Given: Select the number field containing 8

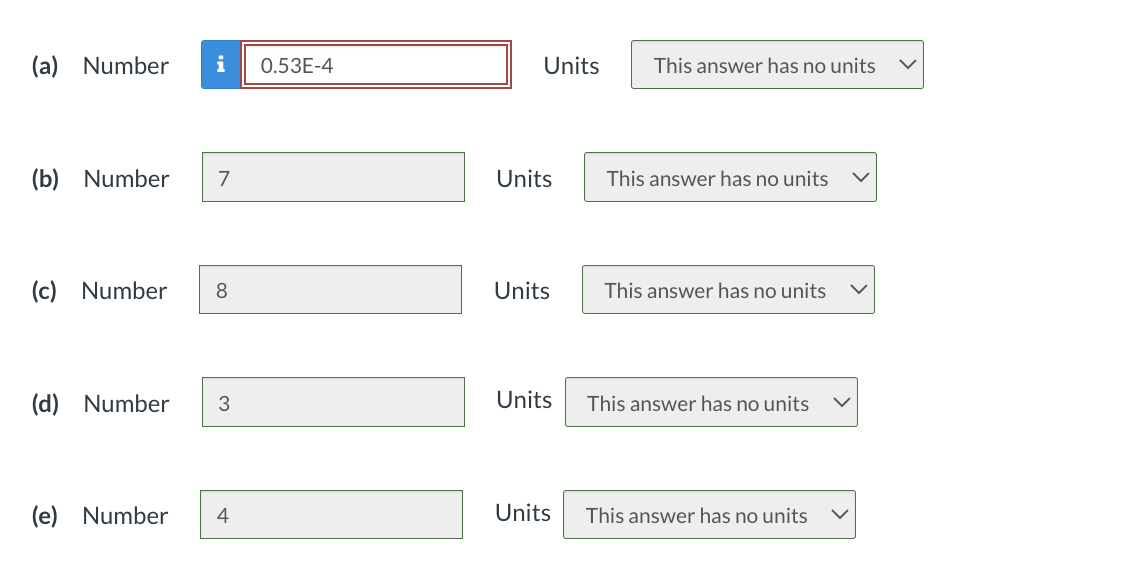Looking at the screenshot, I should click(x=330, y=289).
